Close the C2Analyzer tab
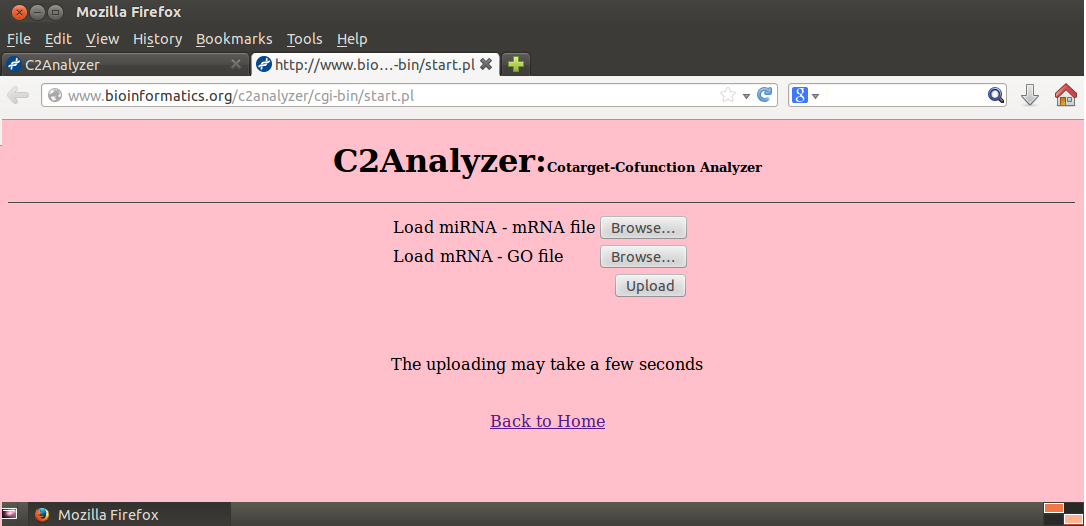Image resolution: width=1086 pixels, height=526 pixels. (236, 64)
